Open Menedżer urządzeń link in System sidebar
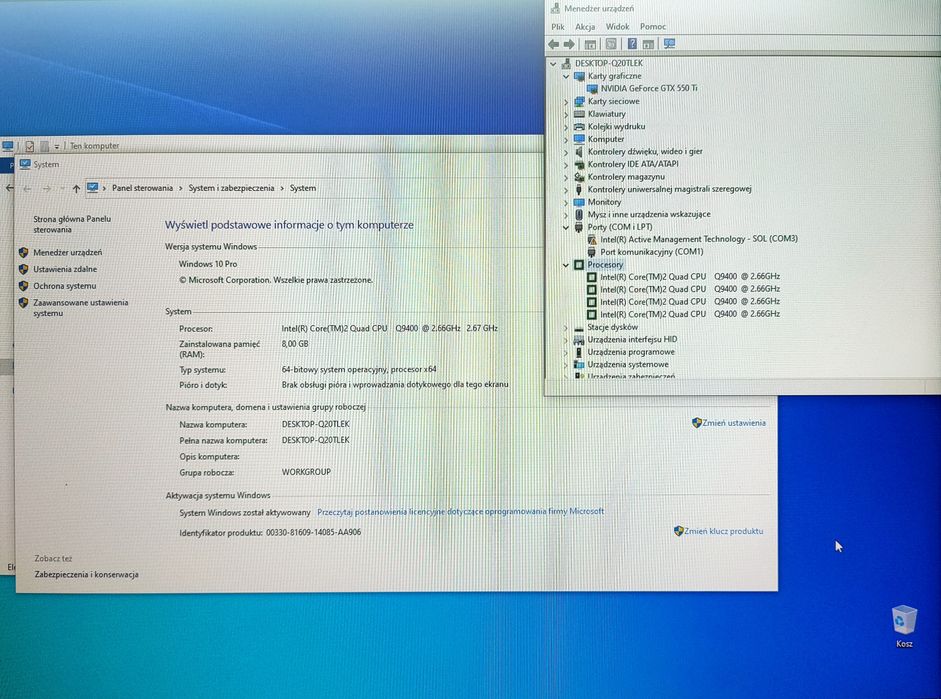941x699 pixels. pyautogui.click(x=67, y=253)
